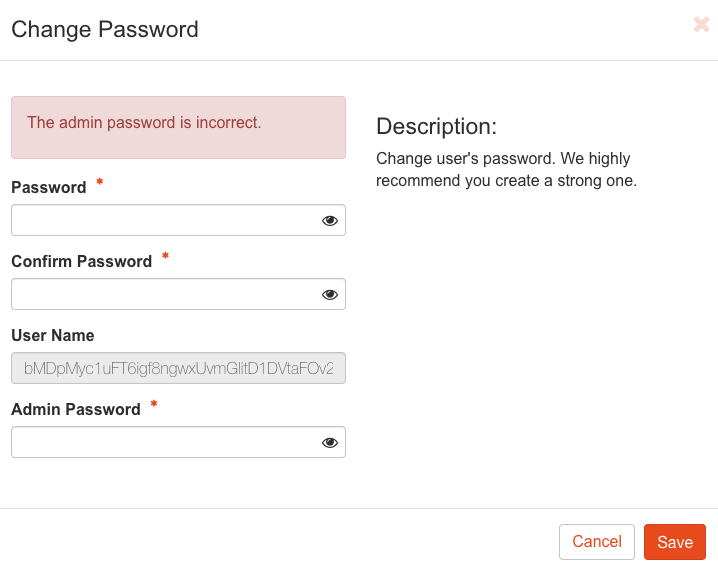Toggle visibility of Confirm Password entry

tap(330, 295)
